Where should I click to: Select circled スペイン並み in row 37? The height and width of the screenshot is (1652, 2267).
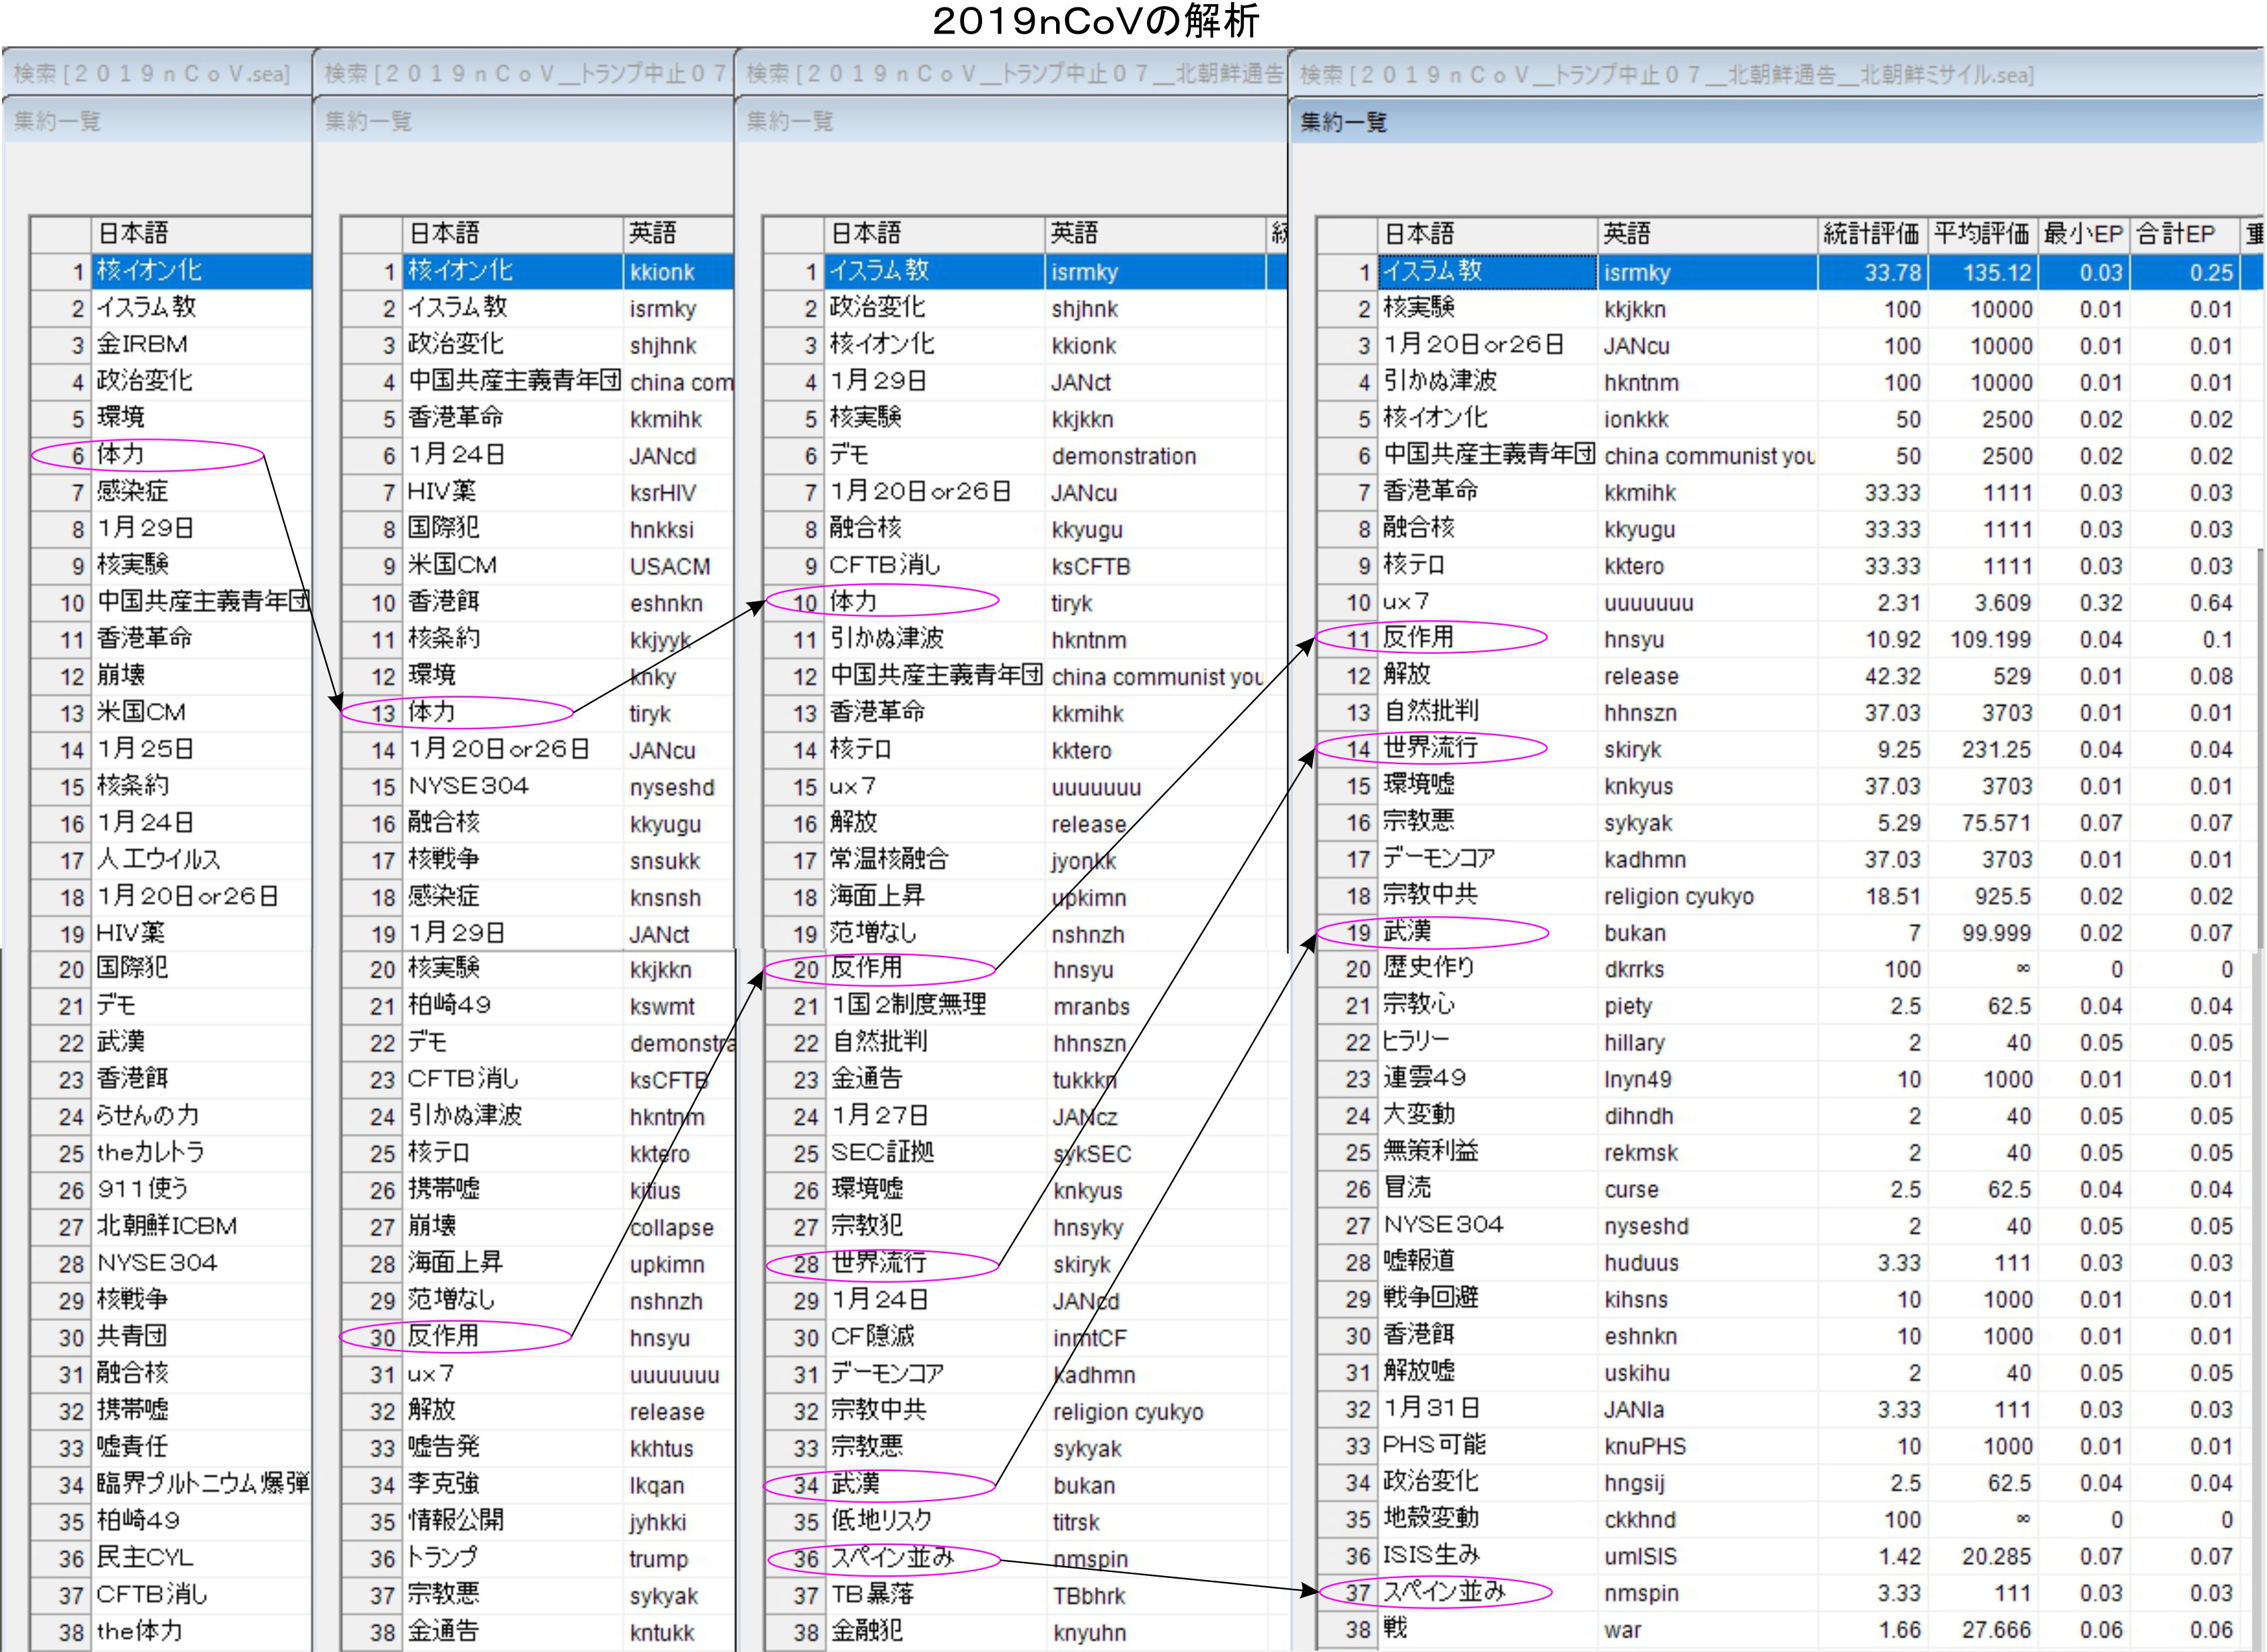pyautogui.click(x=1444, y=1592)
